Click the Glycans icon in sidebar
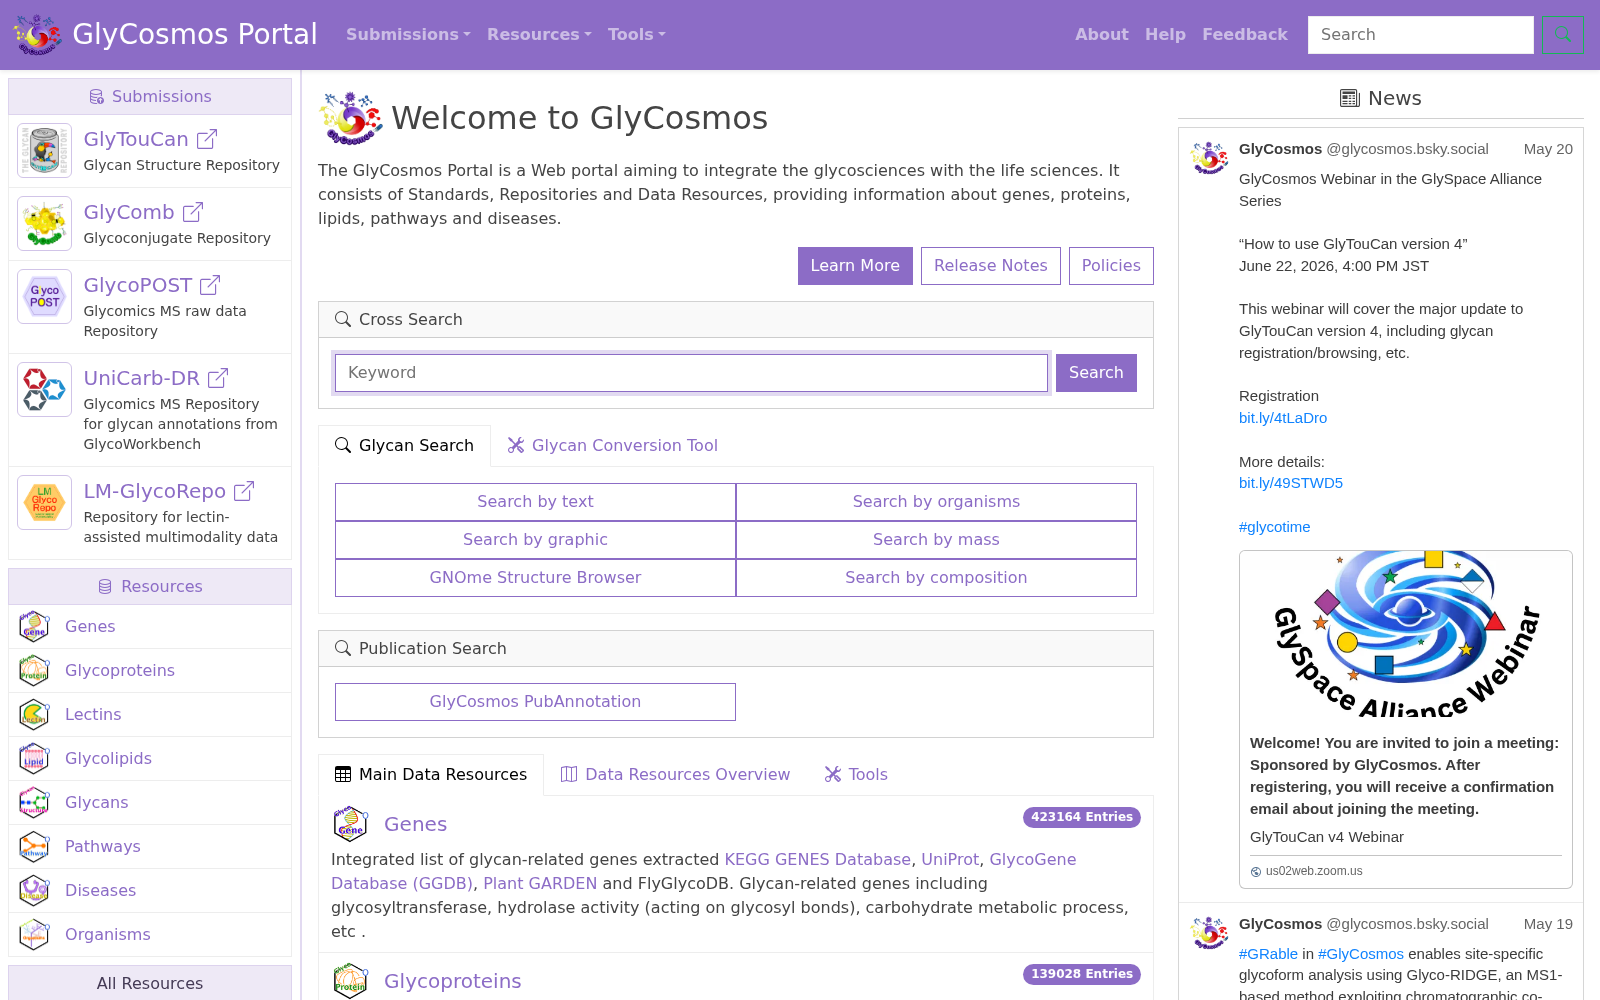 coord(34,802)
